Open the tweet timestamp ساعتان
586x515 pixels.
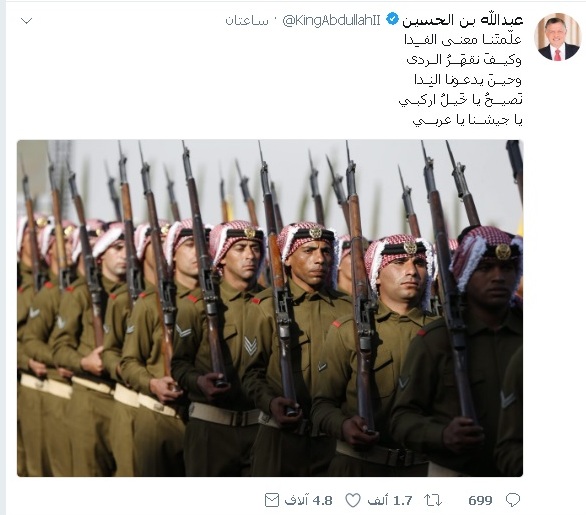(x=247, y=21)
